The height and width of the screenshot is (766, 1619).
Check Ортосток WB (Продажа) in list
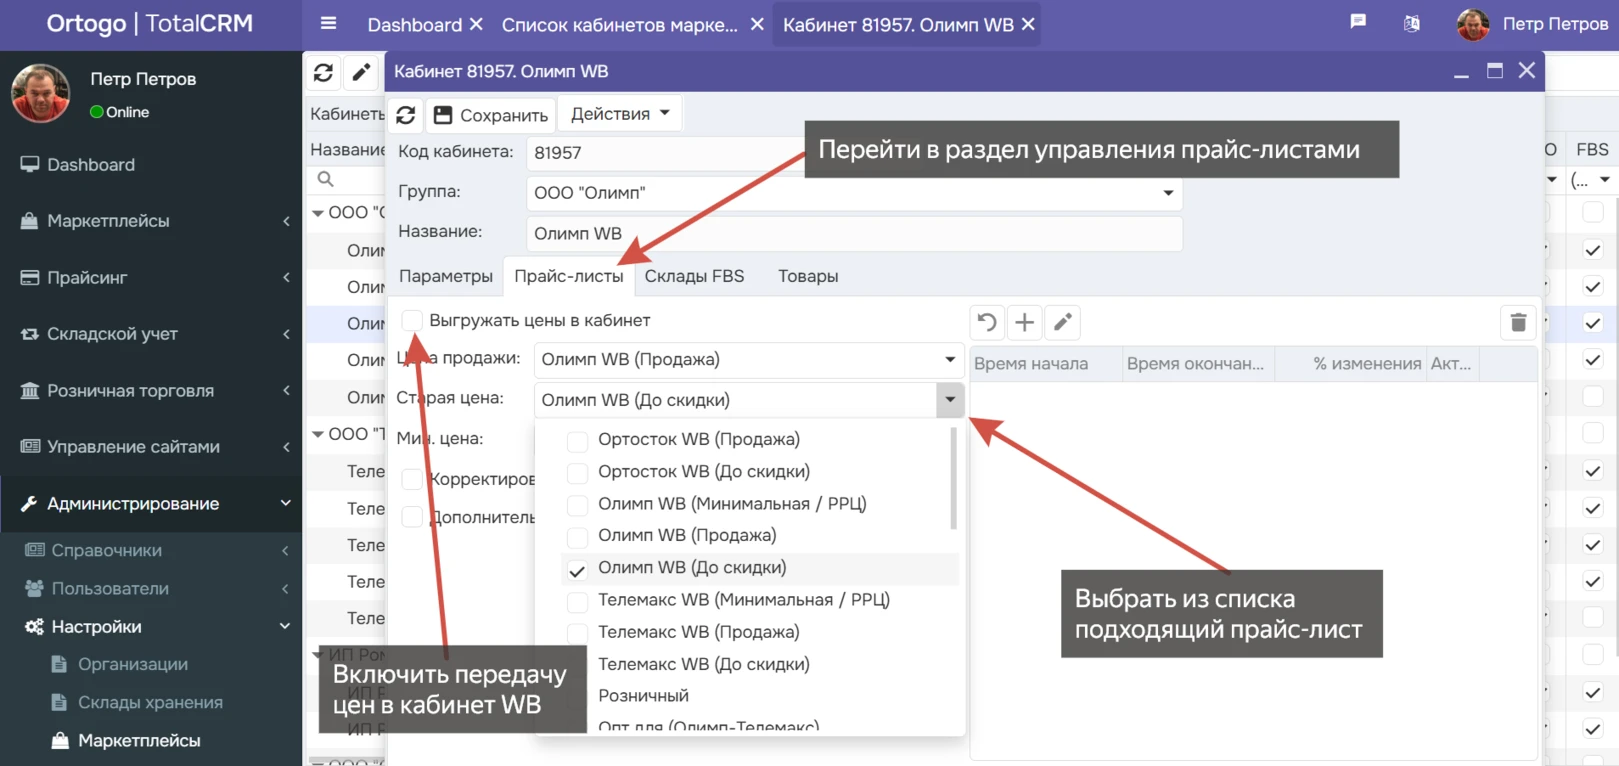coord(577,440)
